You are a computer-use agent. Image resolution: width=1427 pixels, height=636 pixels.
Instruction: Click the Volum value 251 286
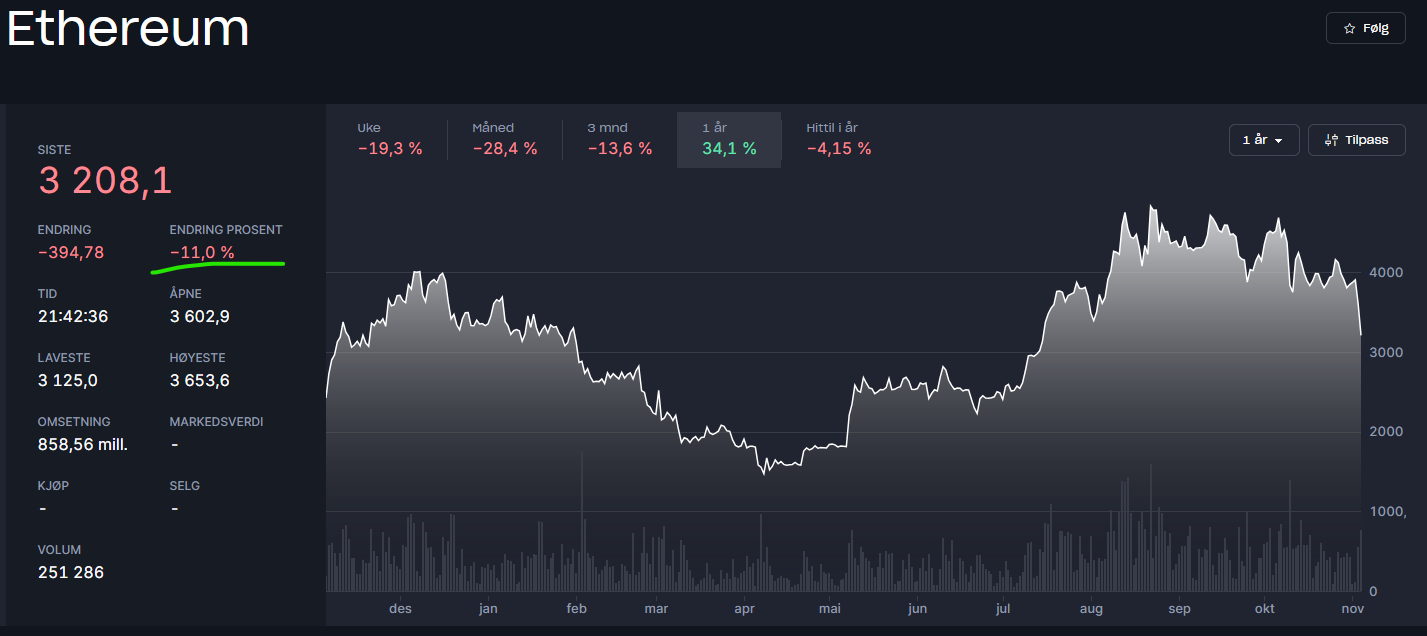(x=71, y=573)
